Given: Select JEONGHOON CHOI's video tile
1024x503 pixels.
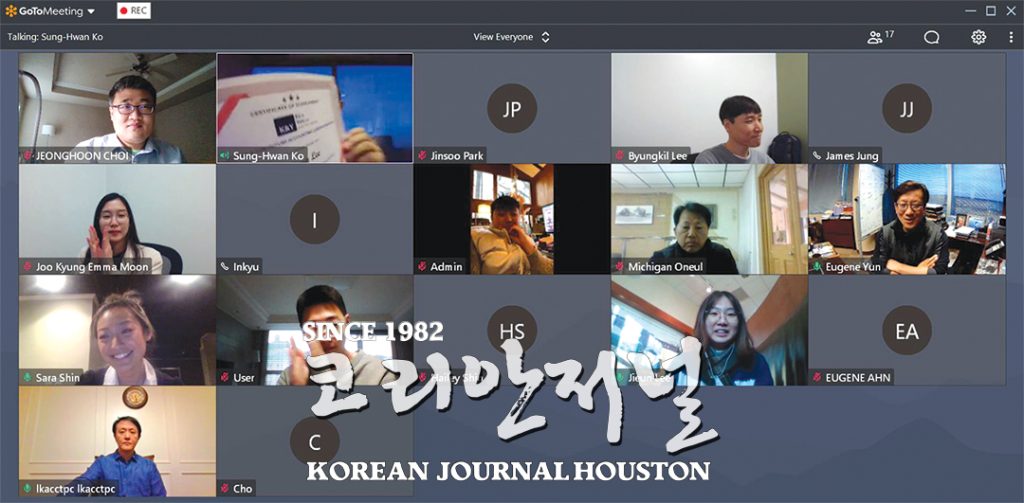Looking at the screenshot, I should point(117,108).
